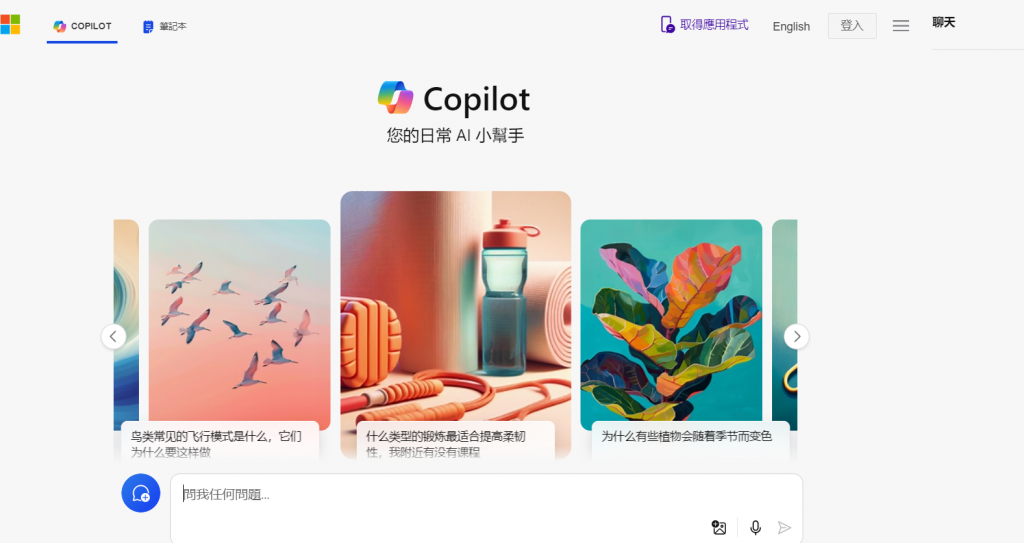Click the 登入 sign-in button
This screenshot has height=543, width=1024.
tap(852, 26)
